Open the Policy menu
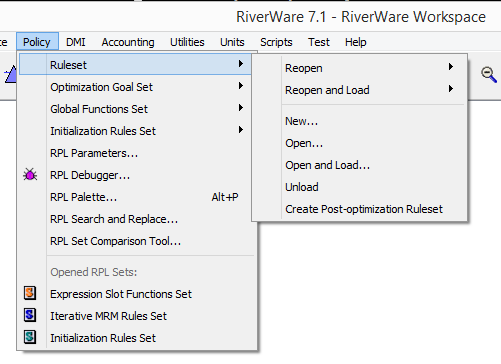Image resolution: width=501 pixels, height=364 pixels. (x=37, y=42)
